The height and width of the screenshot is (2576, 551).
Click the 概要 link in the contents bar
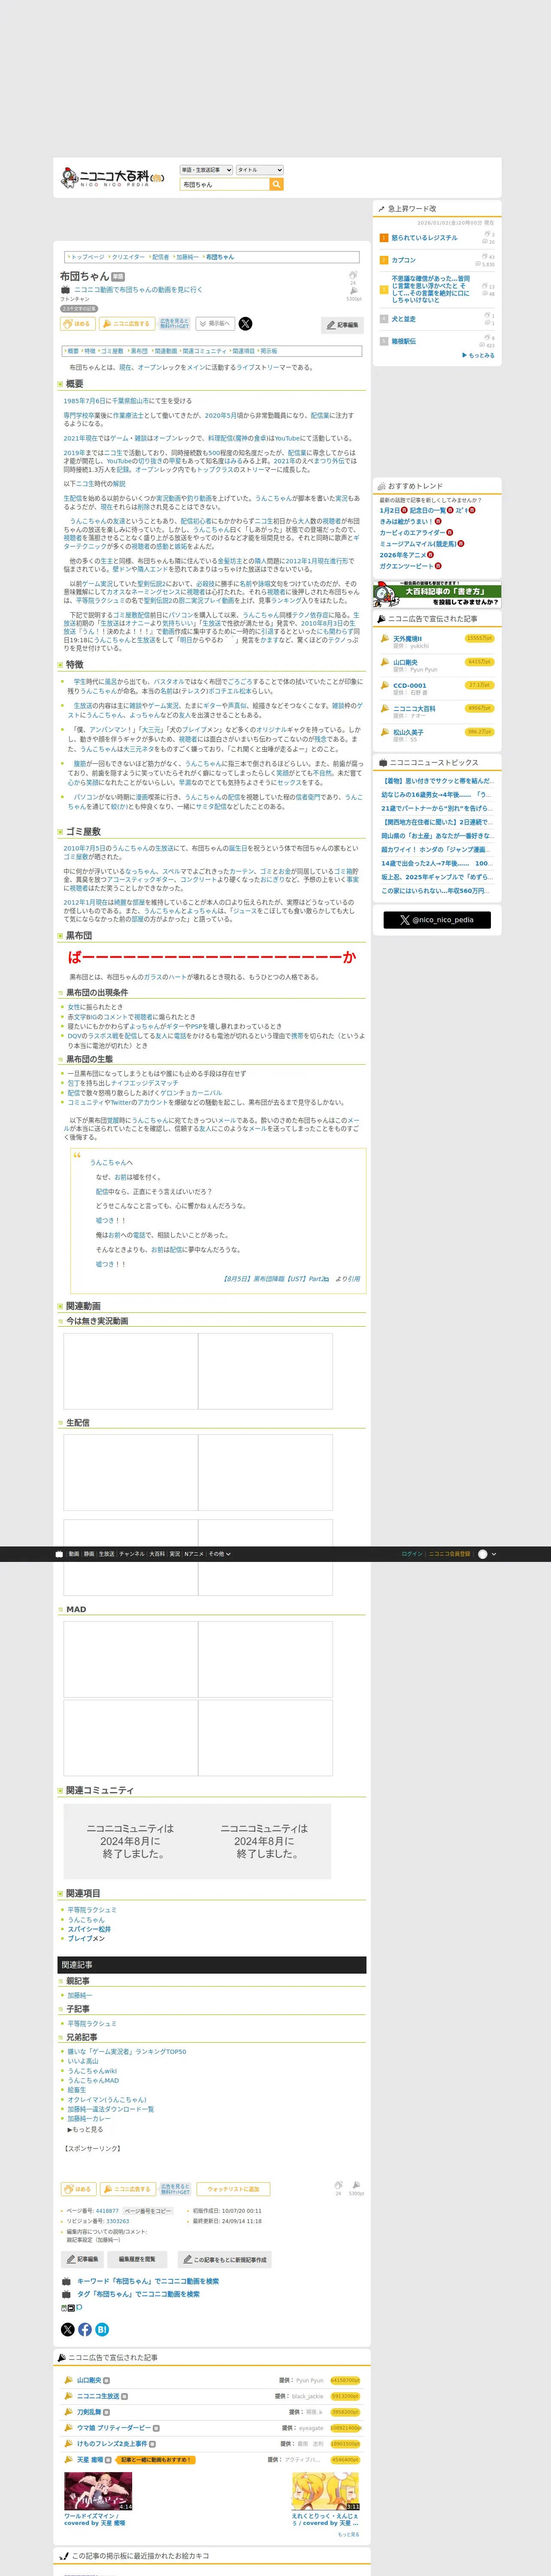tap(73, 351)
